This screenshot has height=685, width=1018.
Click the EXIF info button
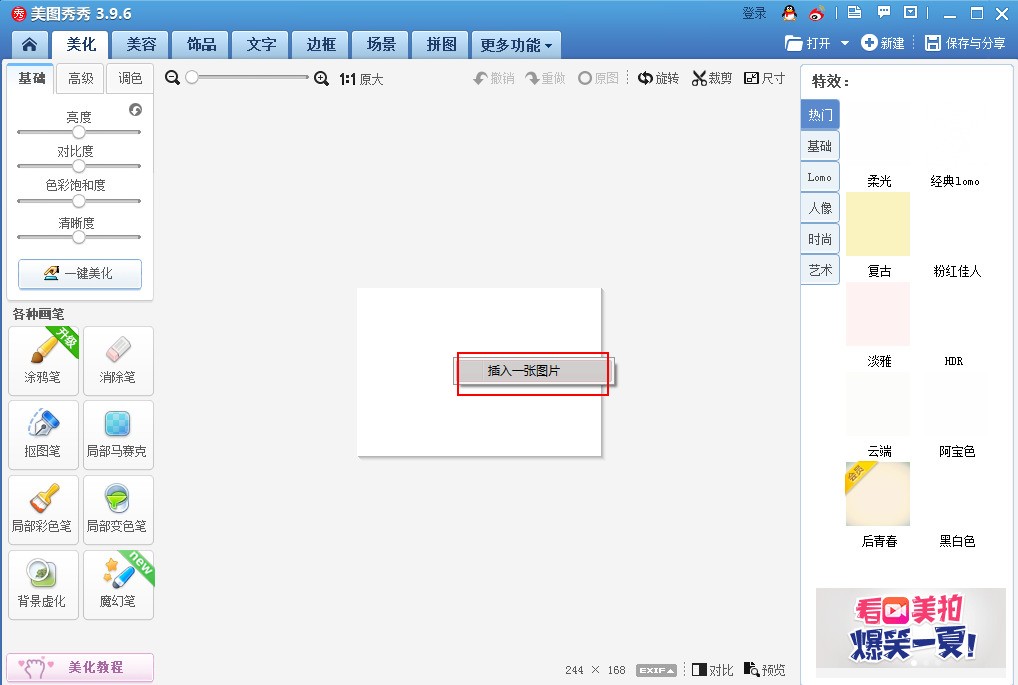656,670
